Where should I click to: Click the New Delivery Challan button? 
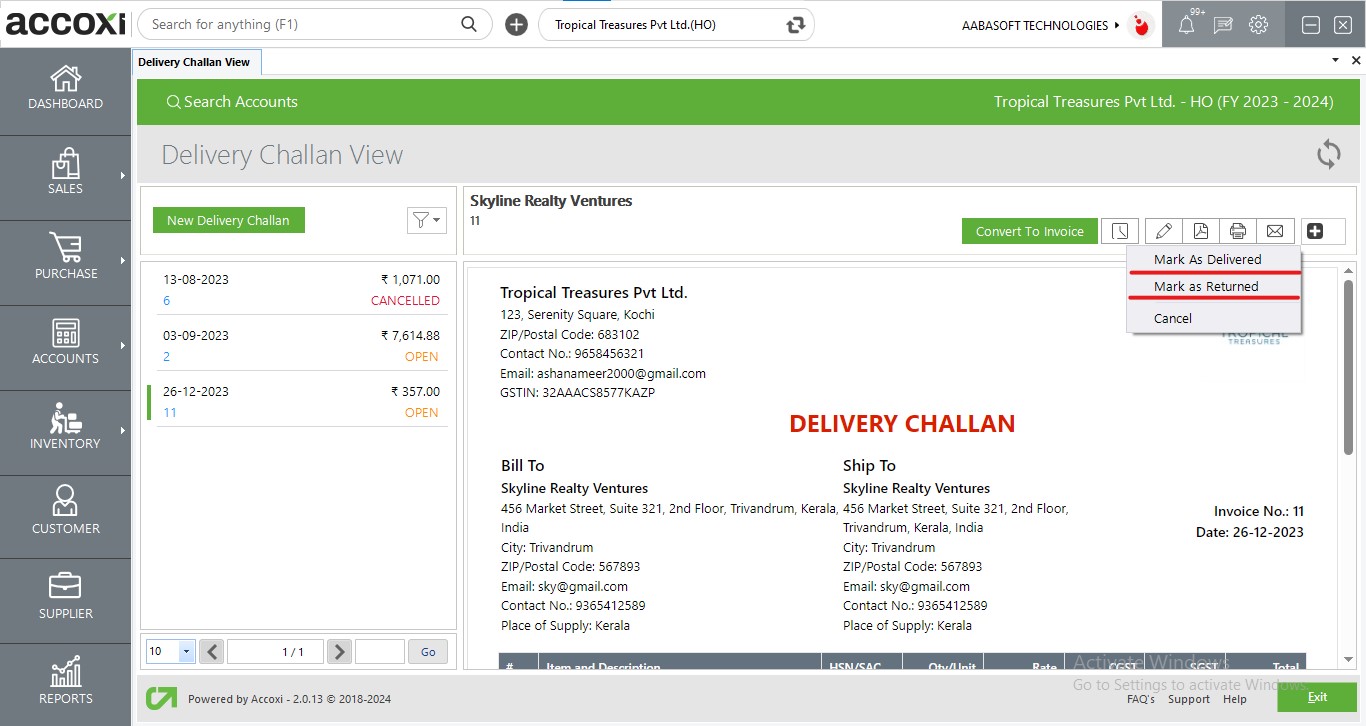(228, 220)
